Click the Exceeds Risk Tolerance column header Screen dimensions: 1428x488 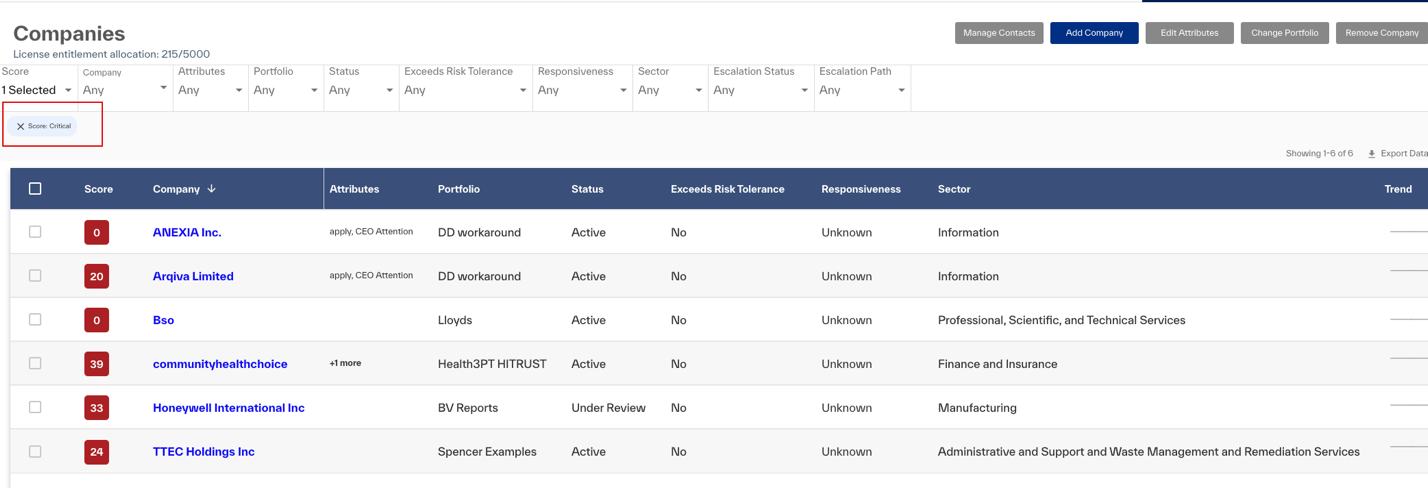[727, 189]
